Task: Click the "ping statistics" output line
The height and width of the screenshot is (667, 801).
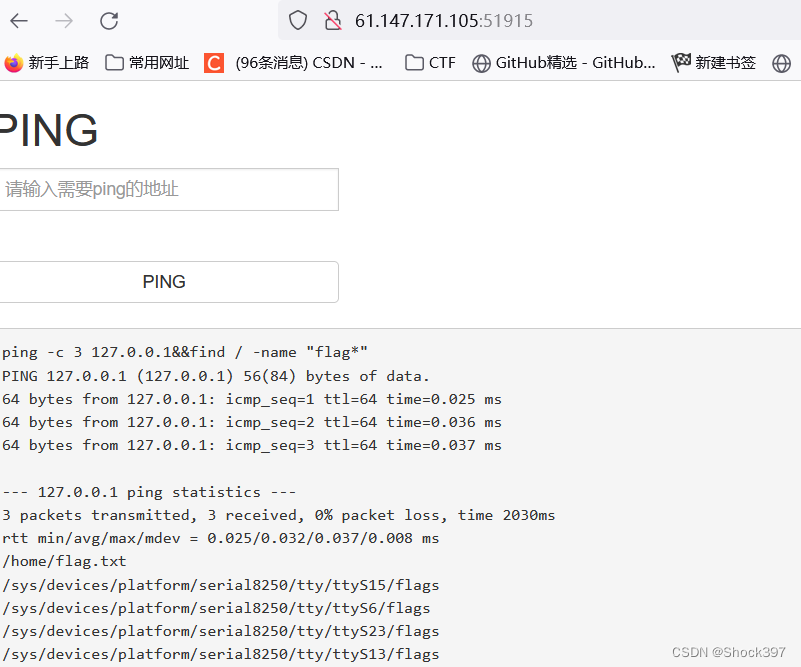Action: pyautogui.click(x=149, y=492)
